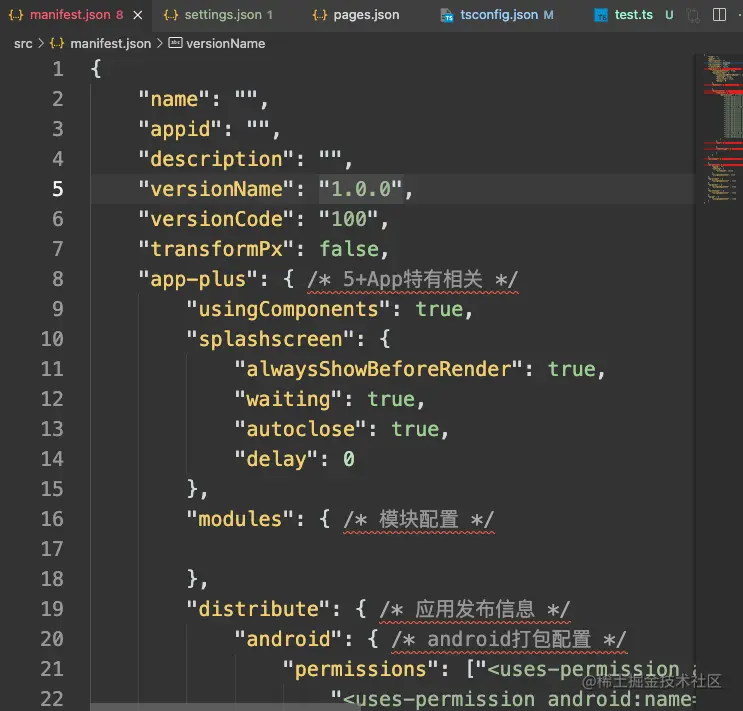Click line number 1 in the gutter
743x711 pixels.
click(58, 69)
